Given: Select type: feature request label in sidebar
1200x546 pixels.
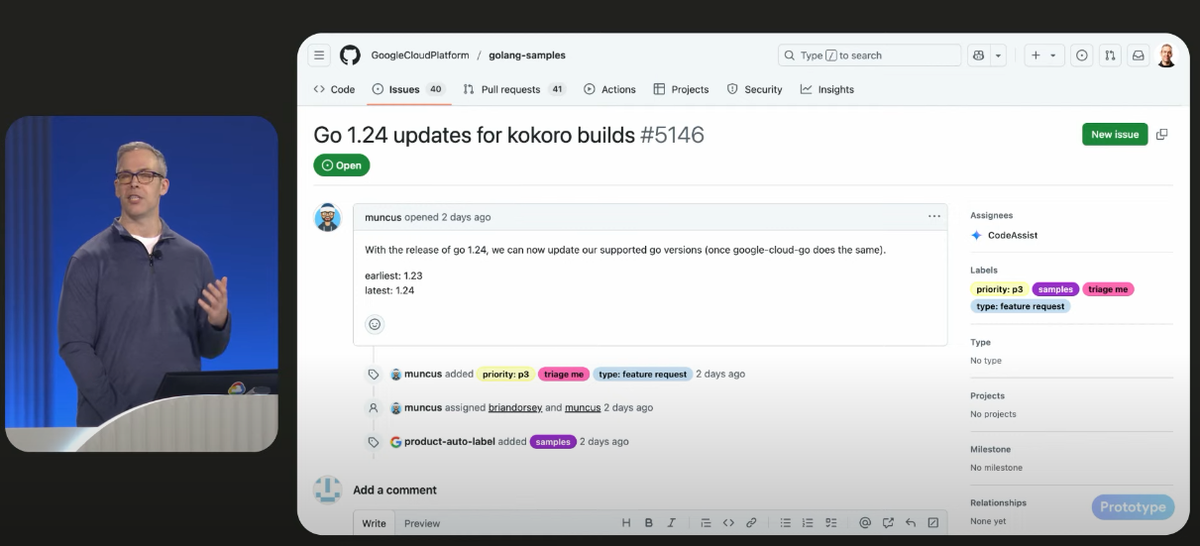Looking at the screenshot, I should click(1021, 306).
